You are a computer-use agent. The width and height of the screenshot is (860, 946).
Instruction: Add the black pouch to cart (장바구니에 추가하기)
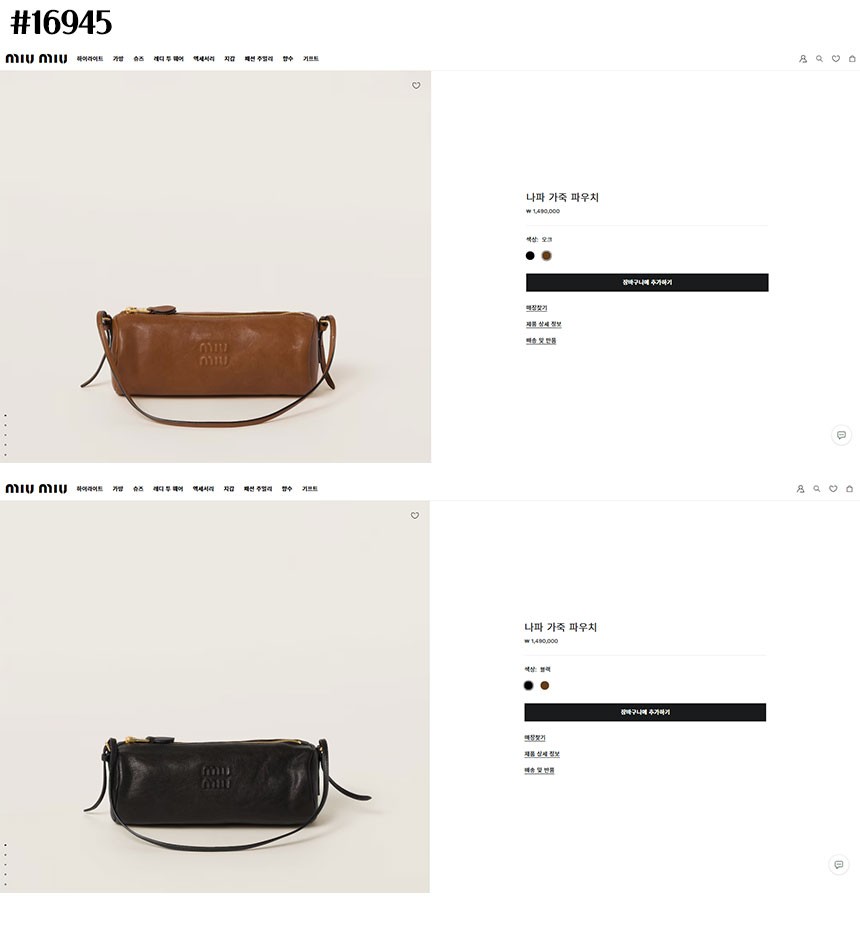click(645, 712)
